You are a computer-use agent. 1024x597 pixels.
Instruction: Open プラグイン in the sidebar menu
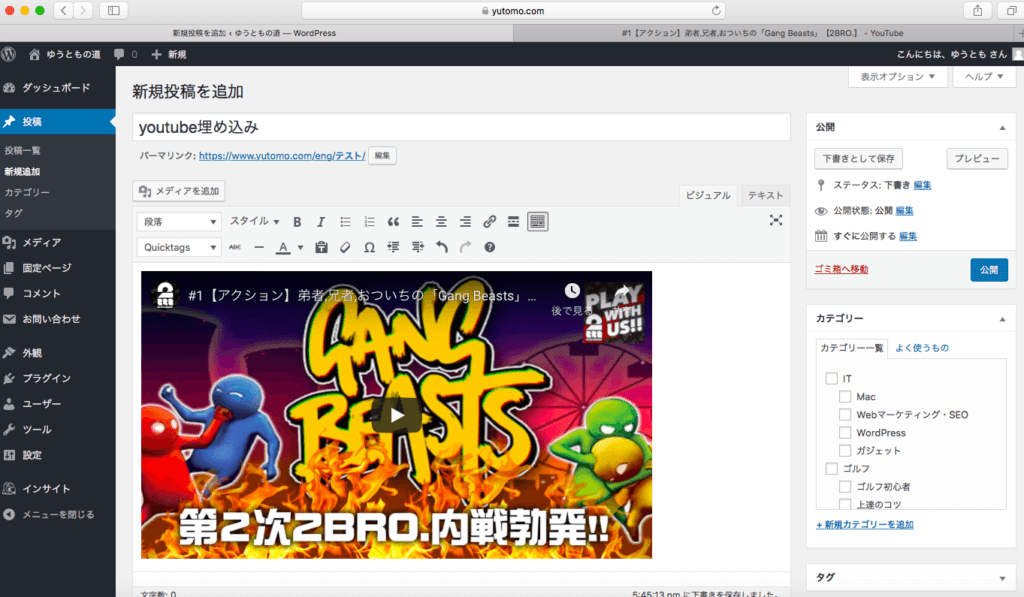46,378
